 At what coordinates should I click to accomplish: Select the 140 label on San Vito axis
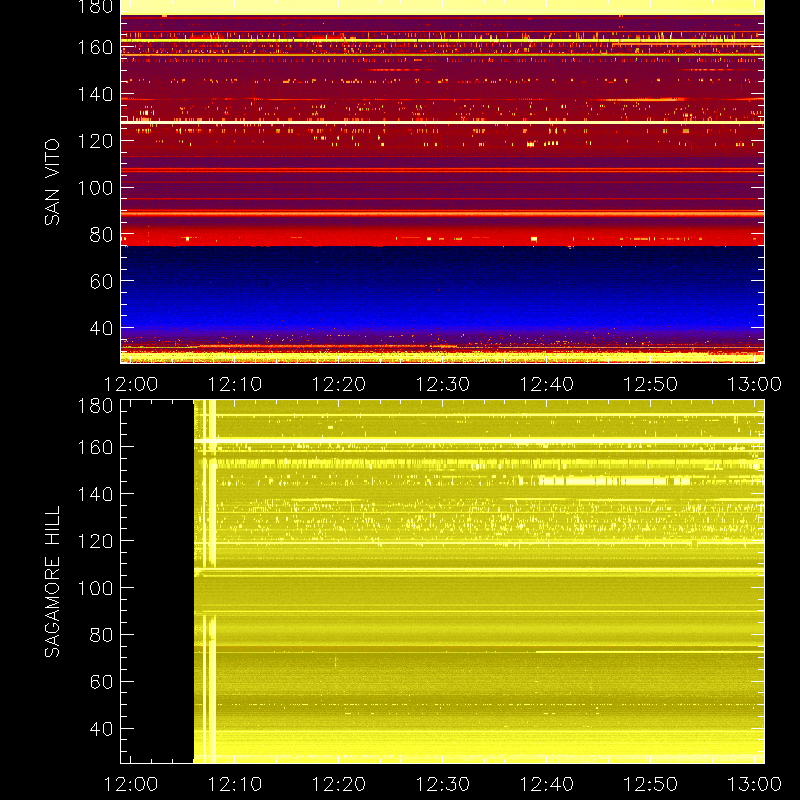point(95,94)
